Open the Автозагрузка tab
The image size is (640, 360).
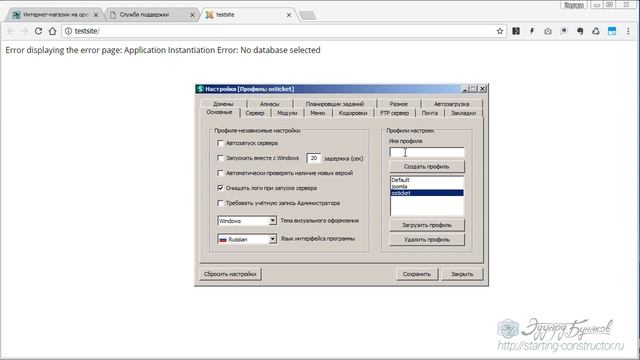pyautogui.click(x=451, y=104)
